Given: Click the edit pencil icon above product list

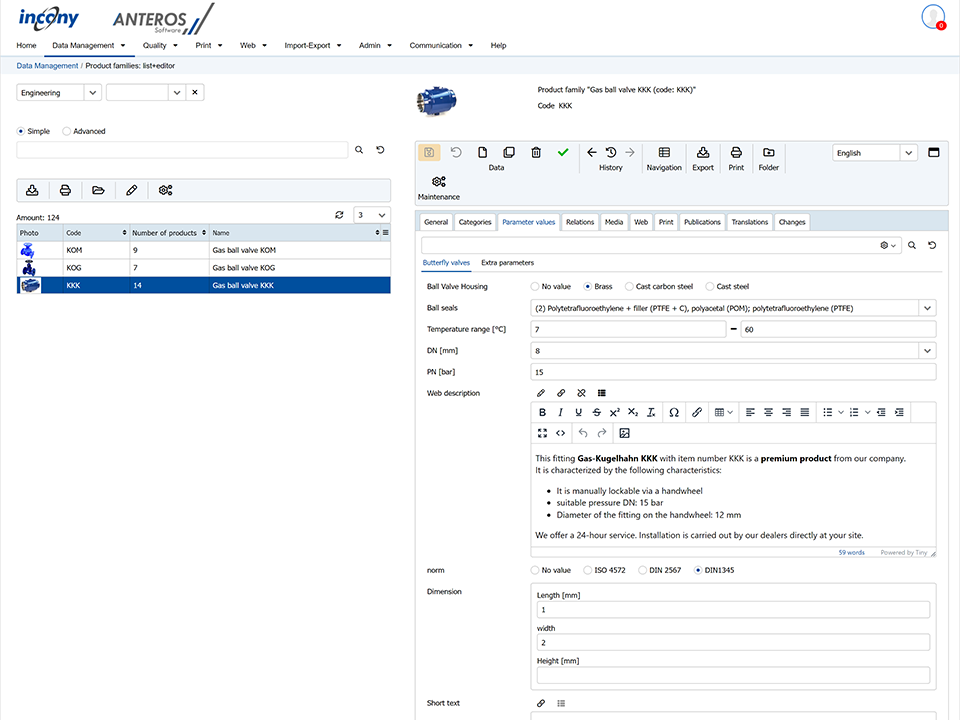Looking at the screenshot, I should coord(131,190).
